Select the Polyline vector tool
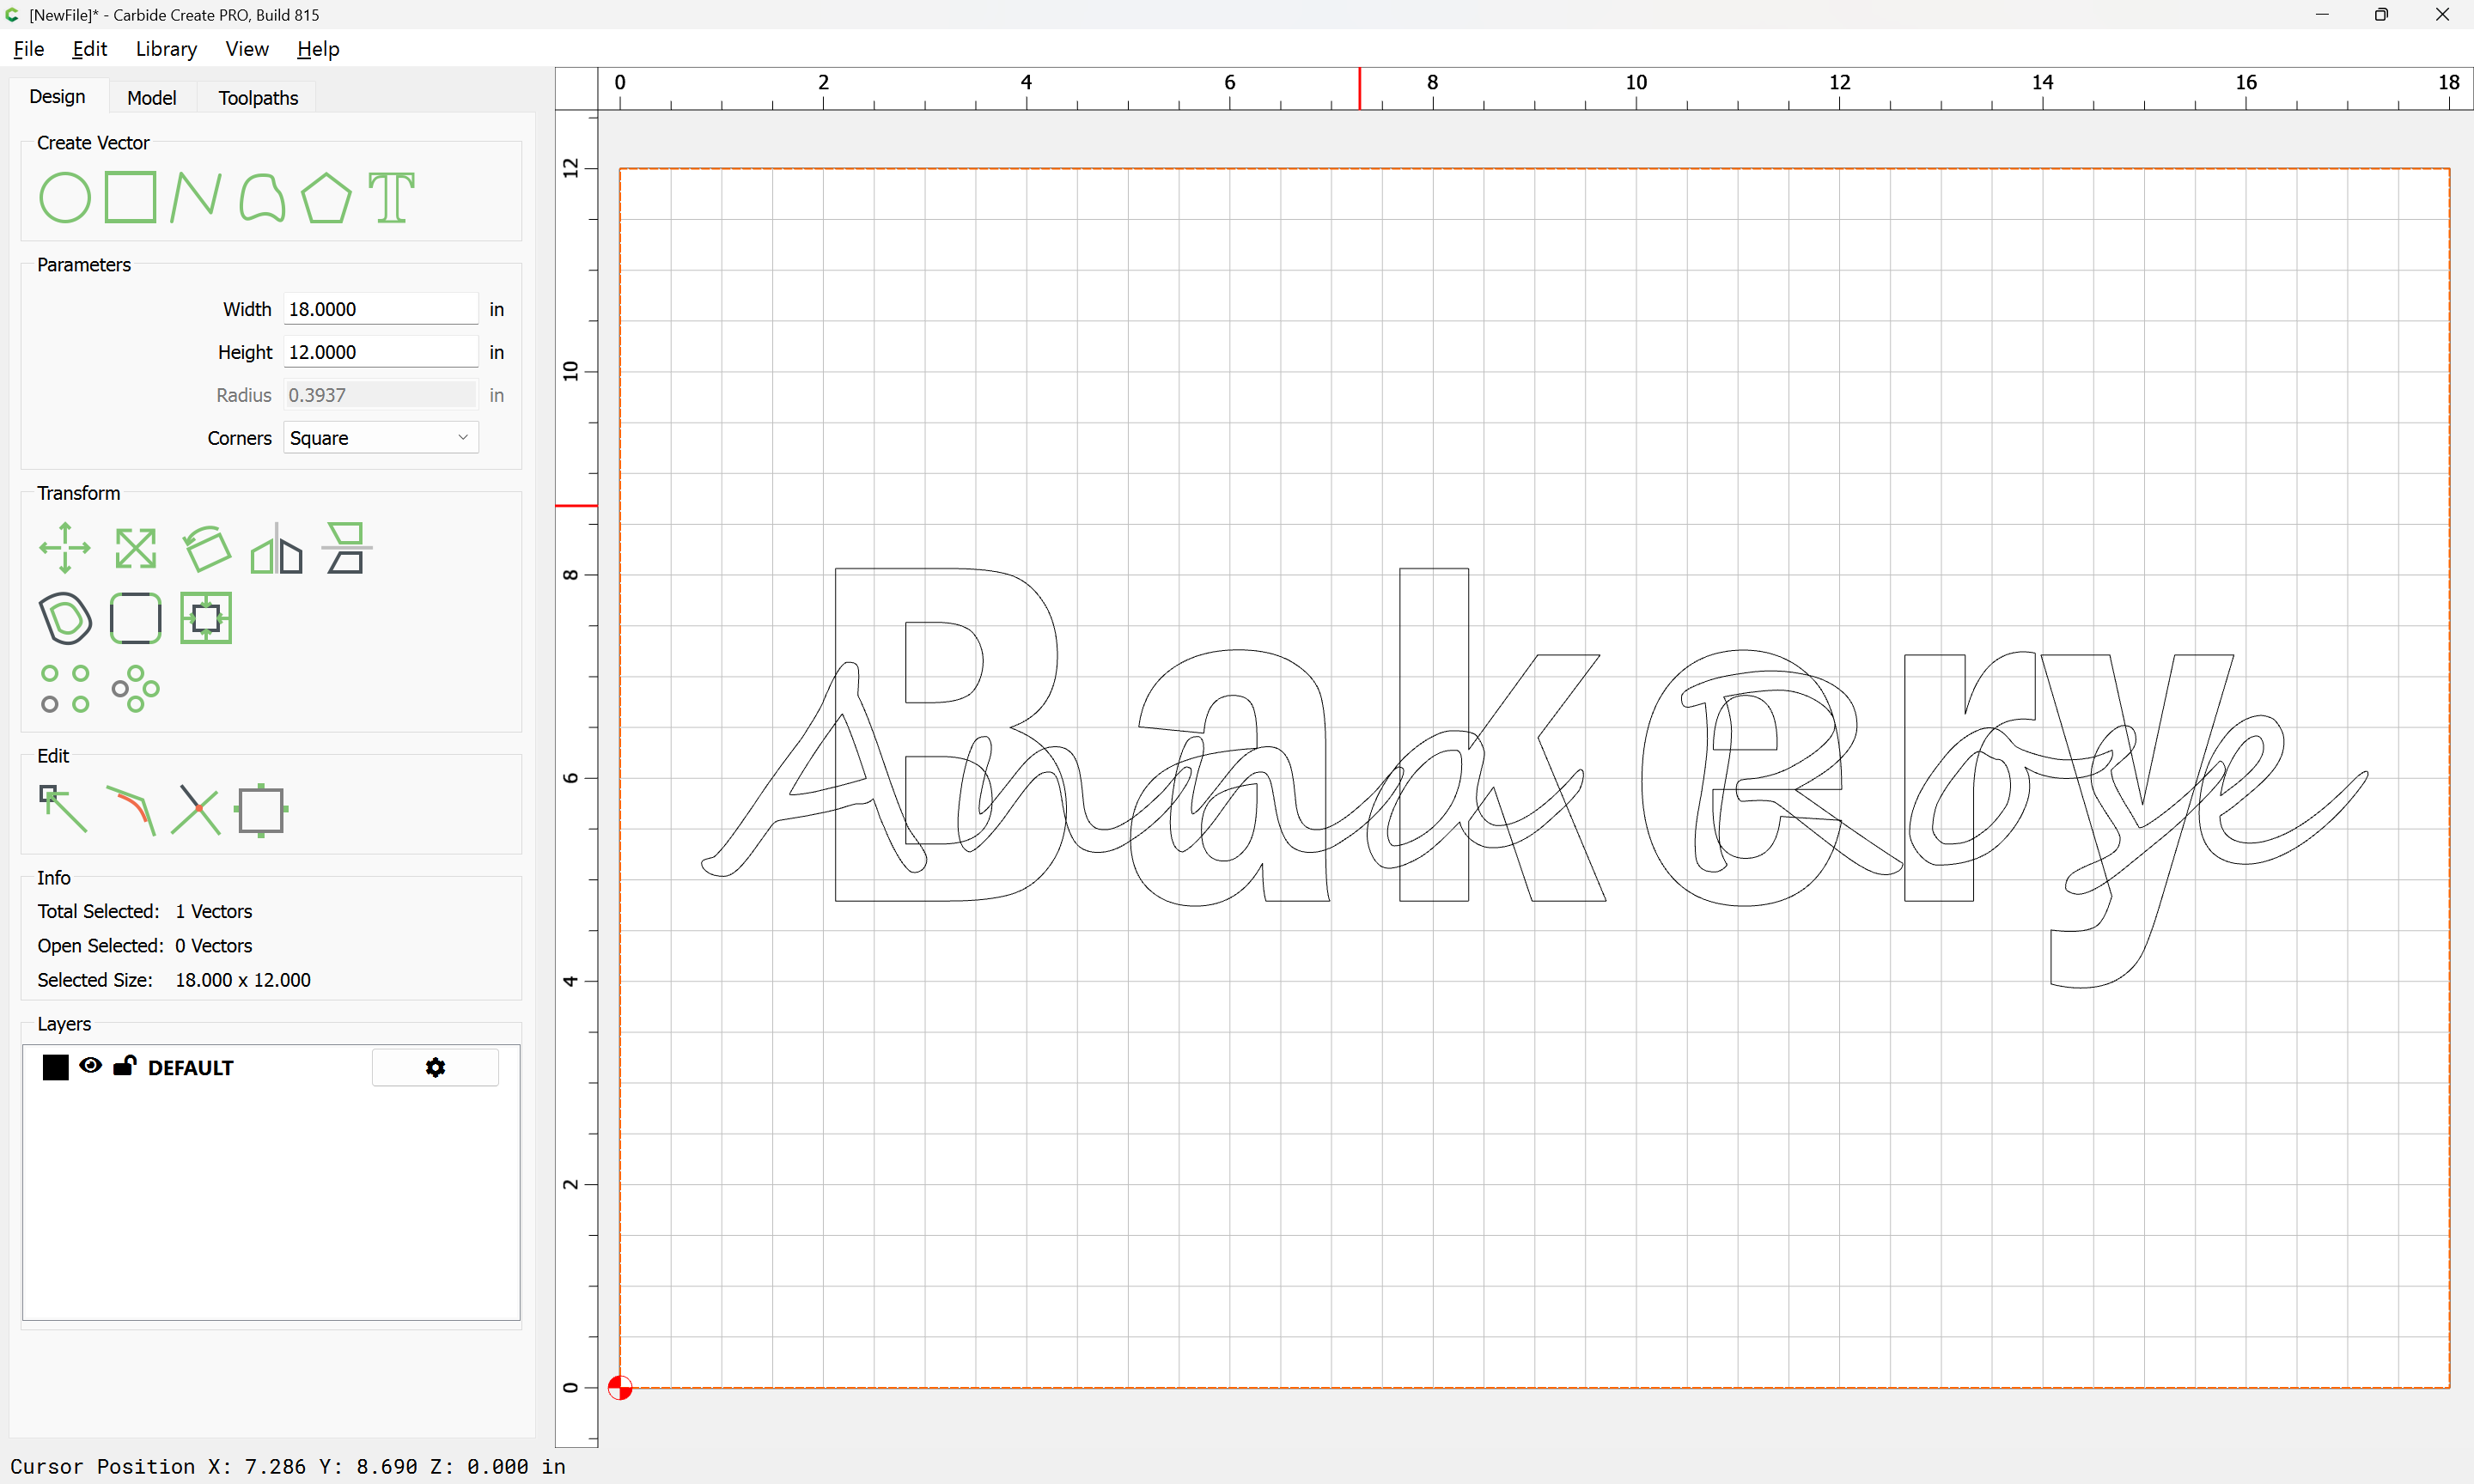This screenshot has height=1484, width=2474. [x=196, y=196]
